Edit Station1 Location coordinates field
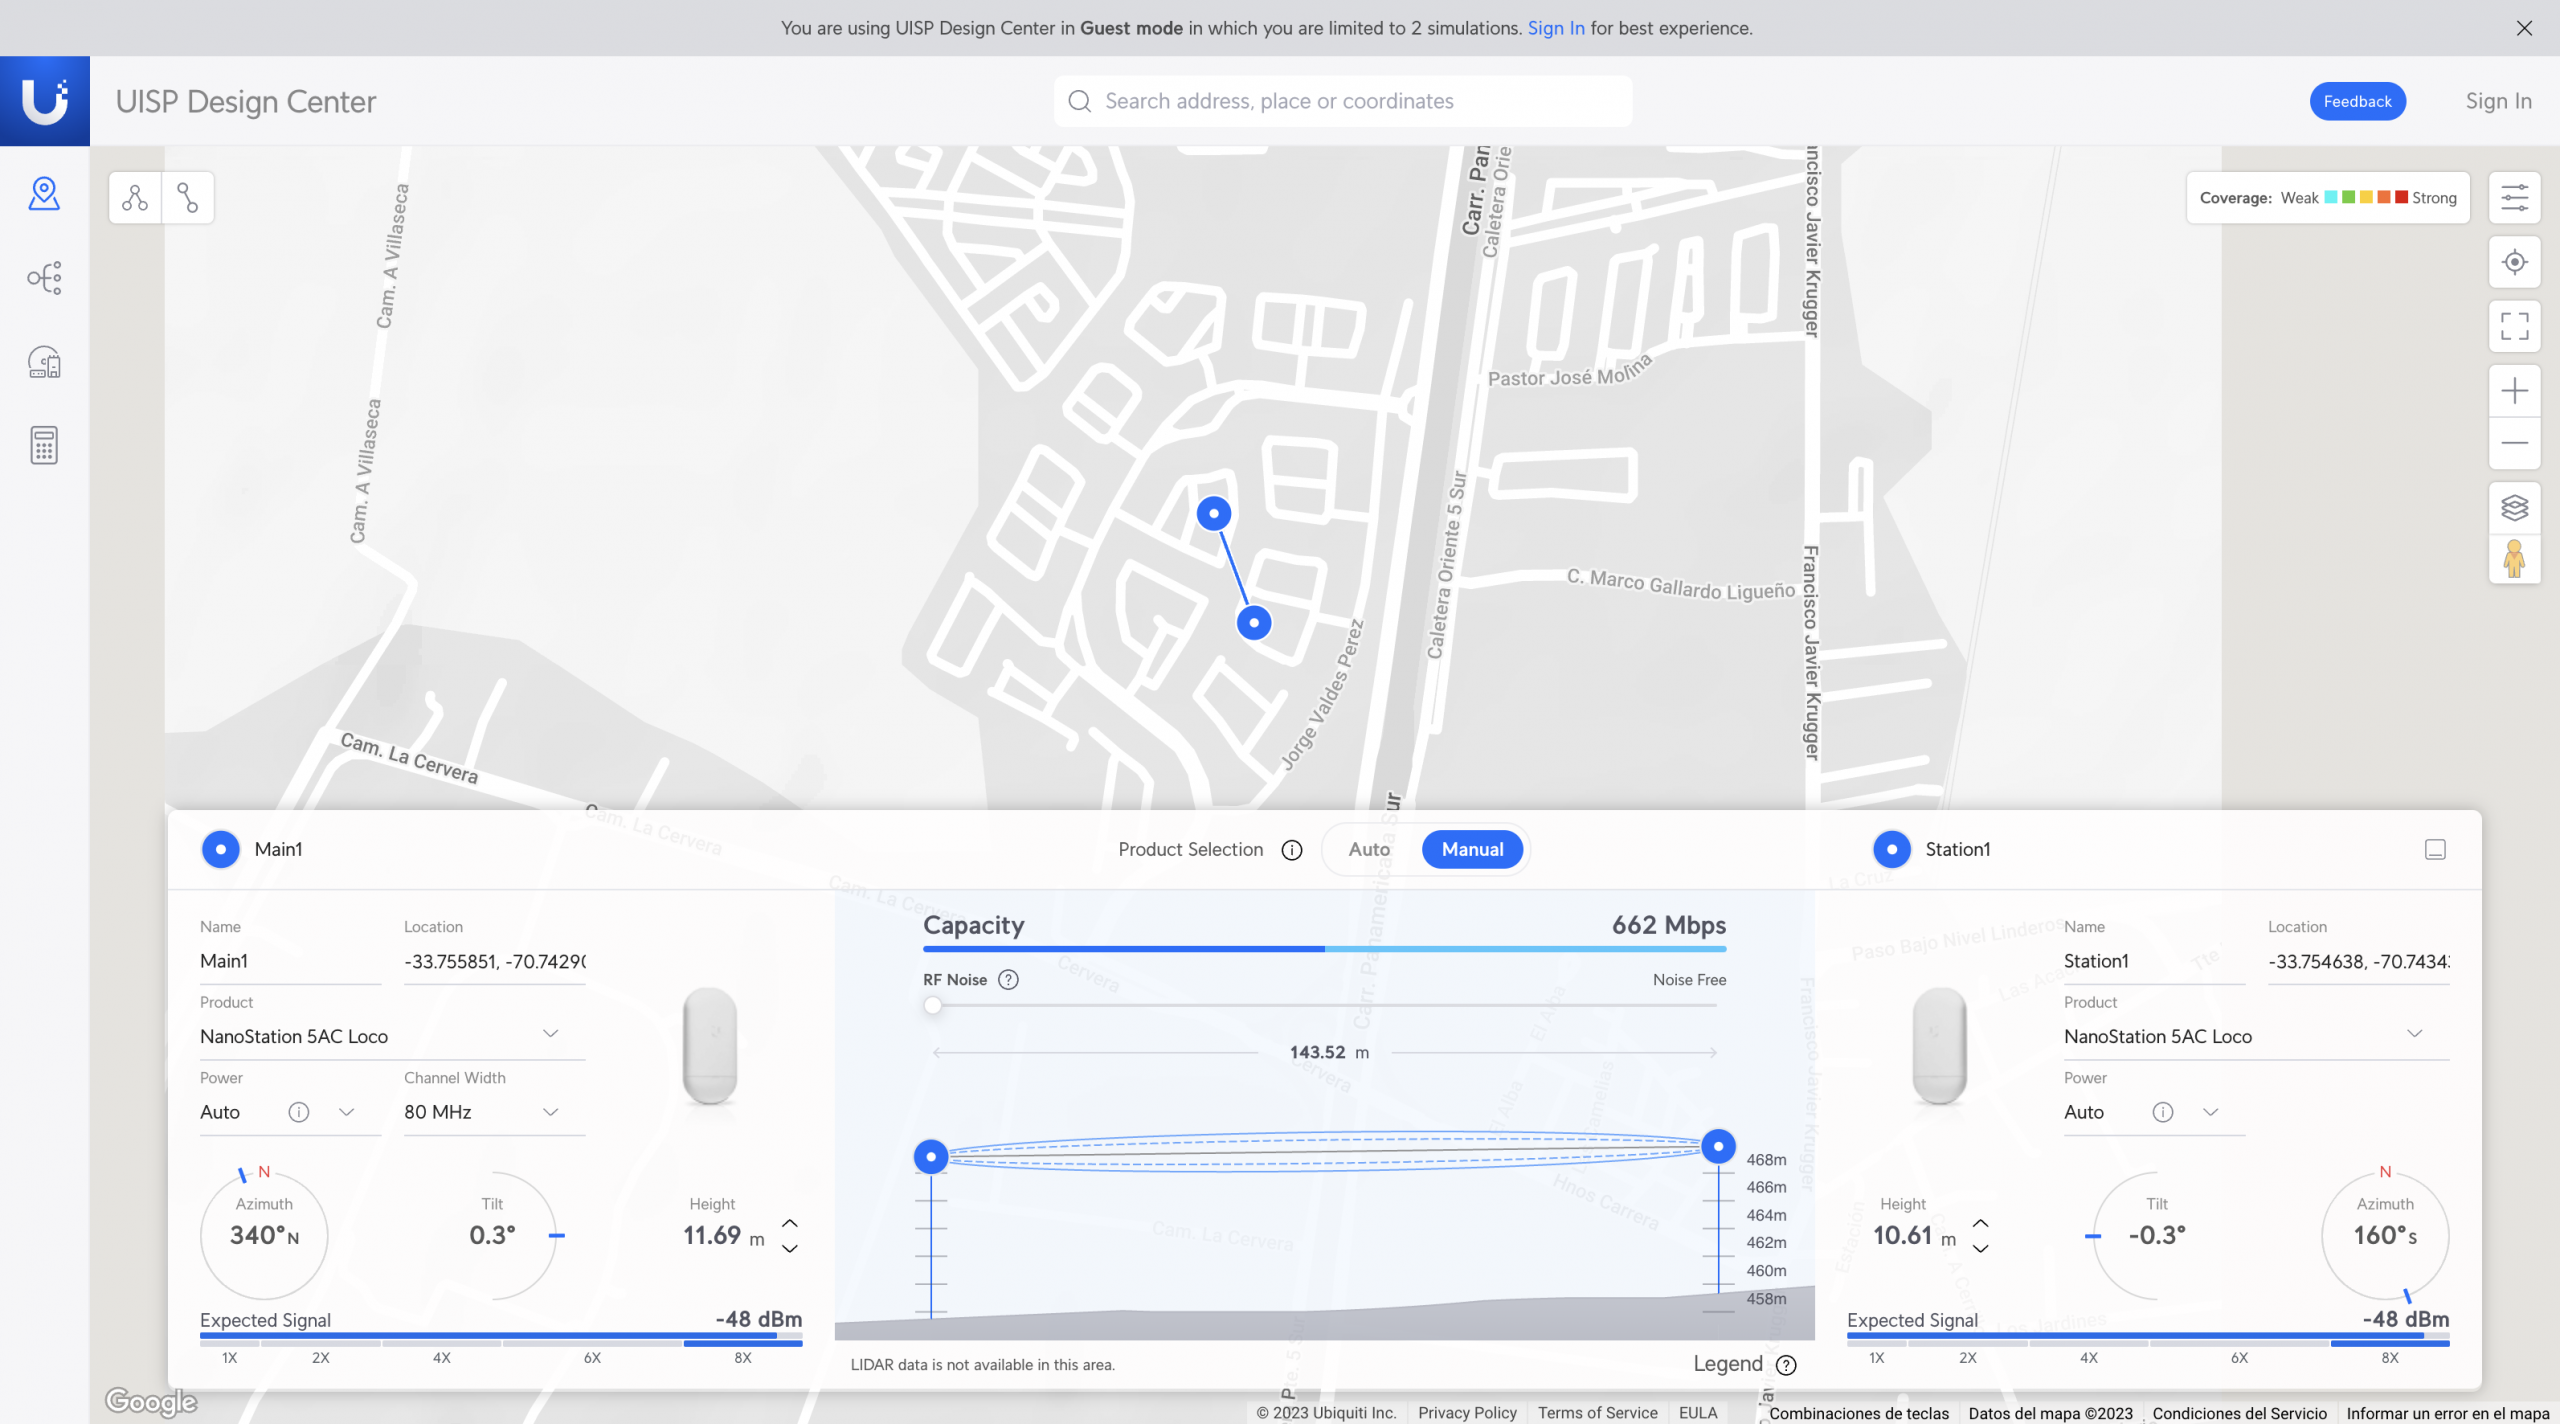The image size is (2560, 1424). tap(2358, 961)
